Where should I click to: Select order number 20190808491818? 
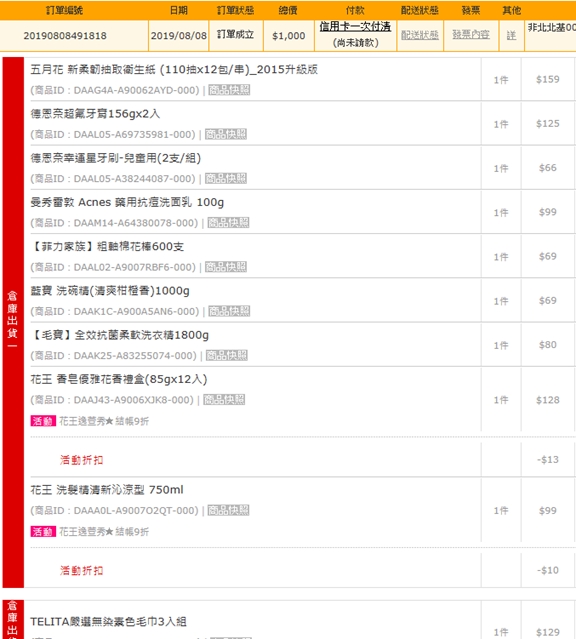click(x=65, y=36)
